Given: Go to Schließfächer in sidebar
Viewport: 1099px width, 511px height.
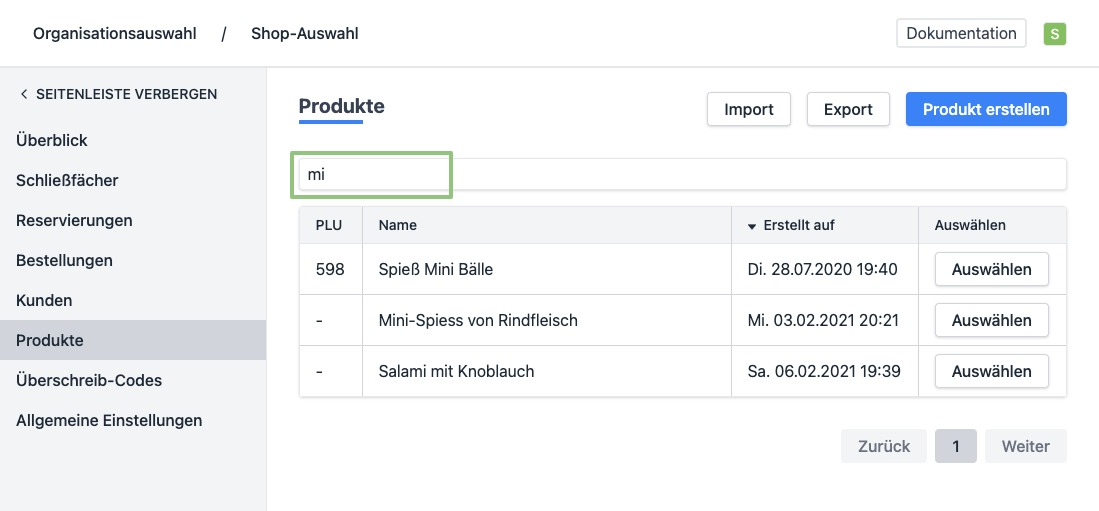Looking at the screenshot, I should coord(67,180).
